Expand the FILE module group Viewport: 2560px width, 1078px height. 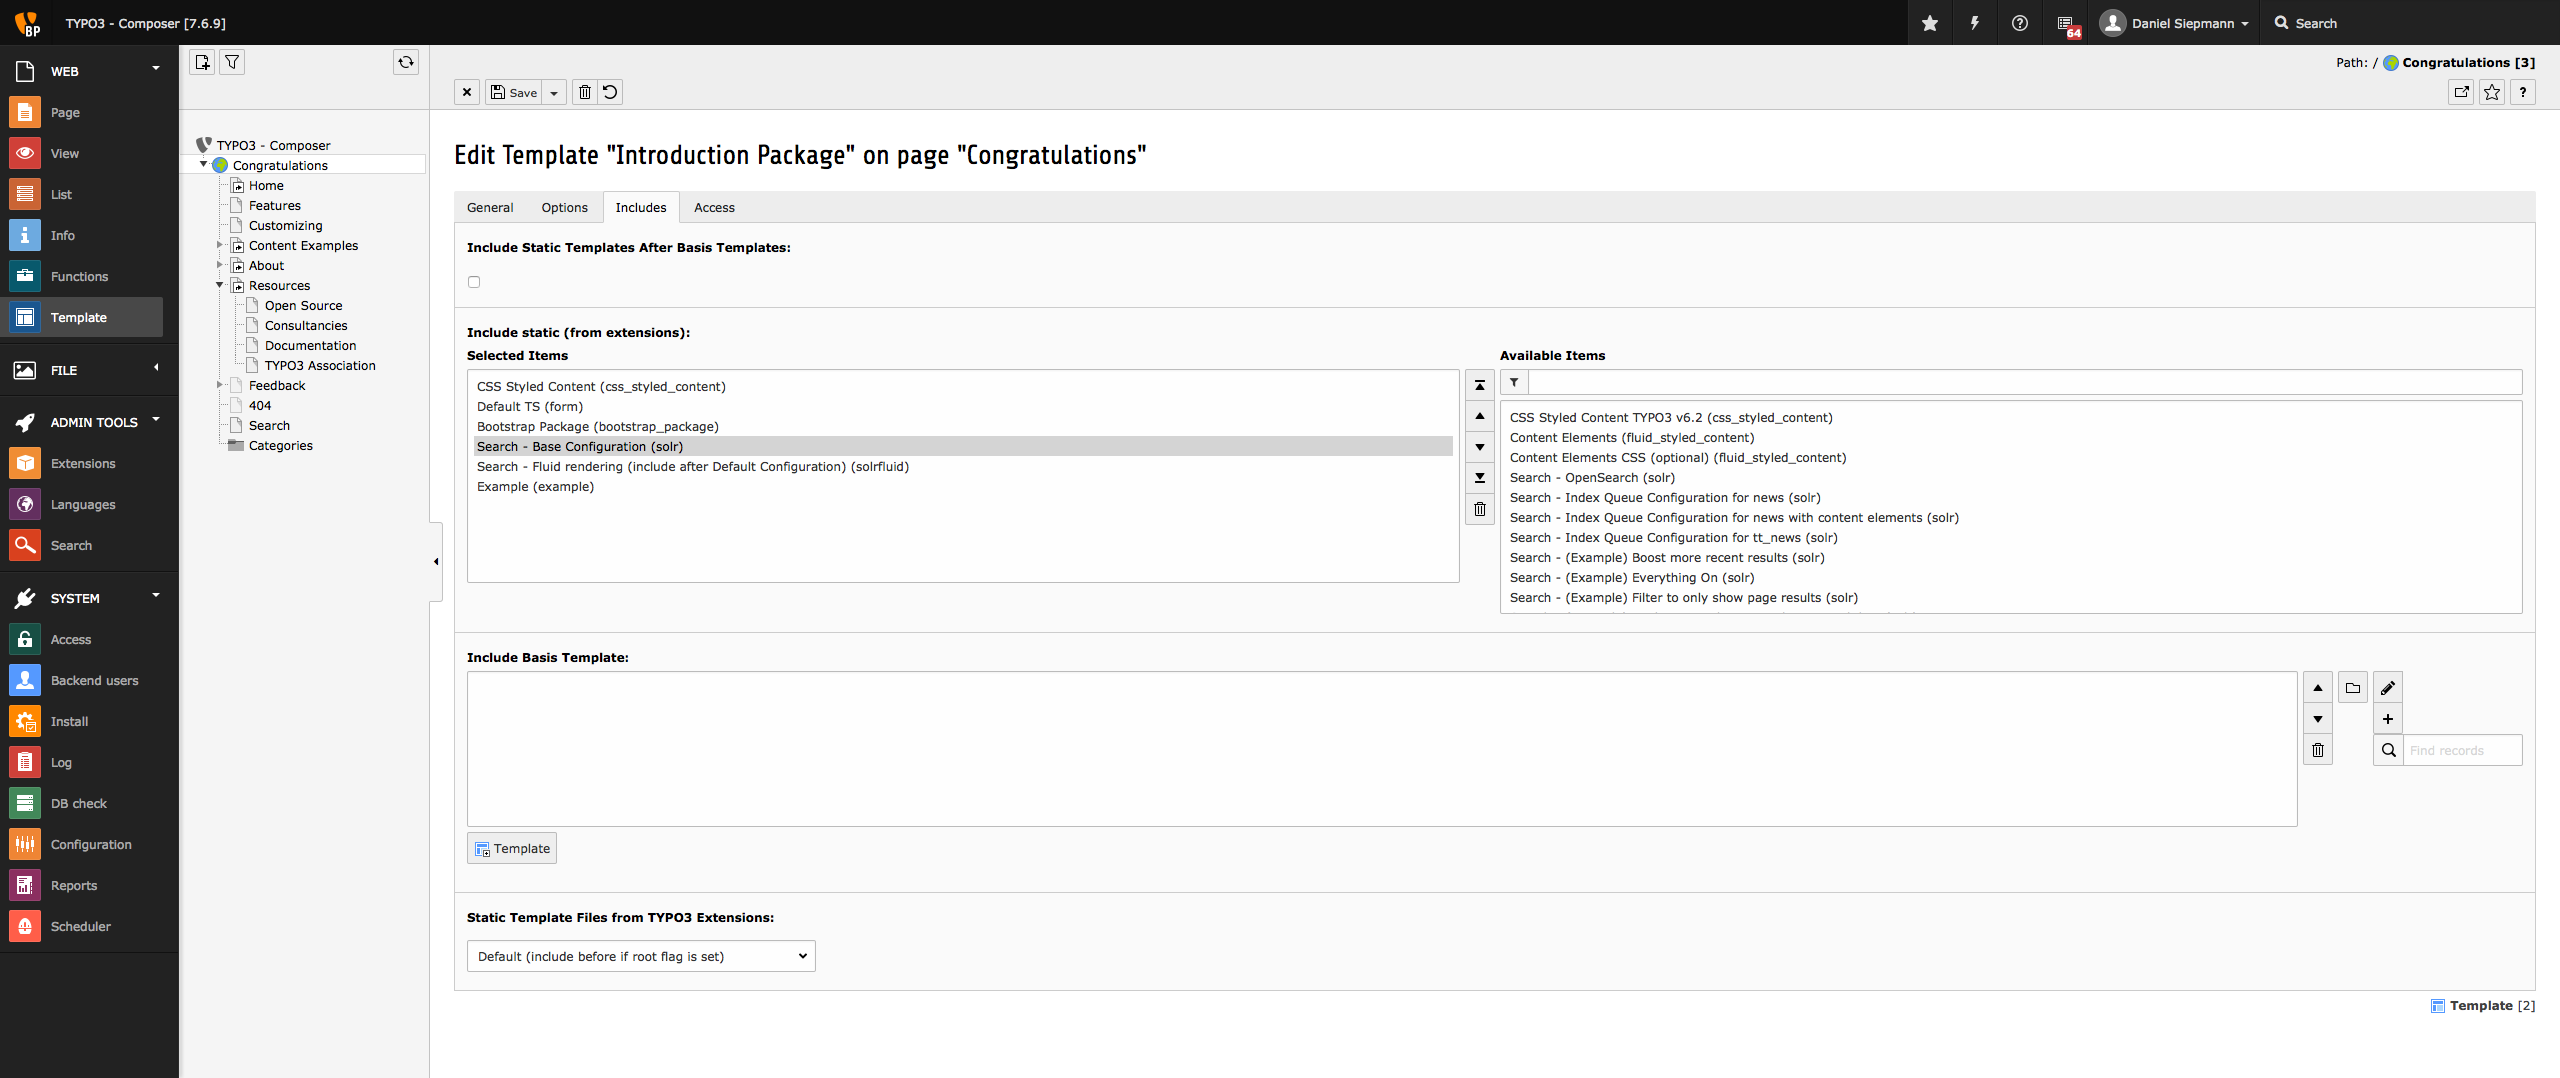pos(156,367)
